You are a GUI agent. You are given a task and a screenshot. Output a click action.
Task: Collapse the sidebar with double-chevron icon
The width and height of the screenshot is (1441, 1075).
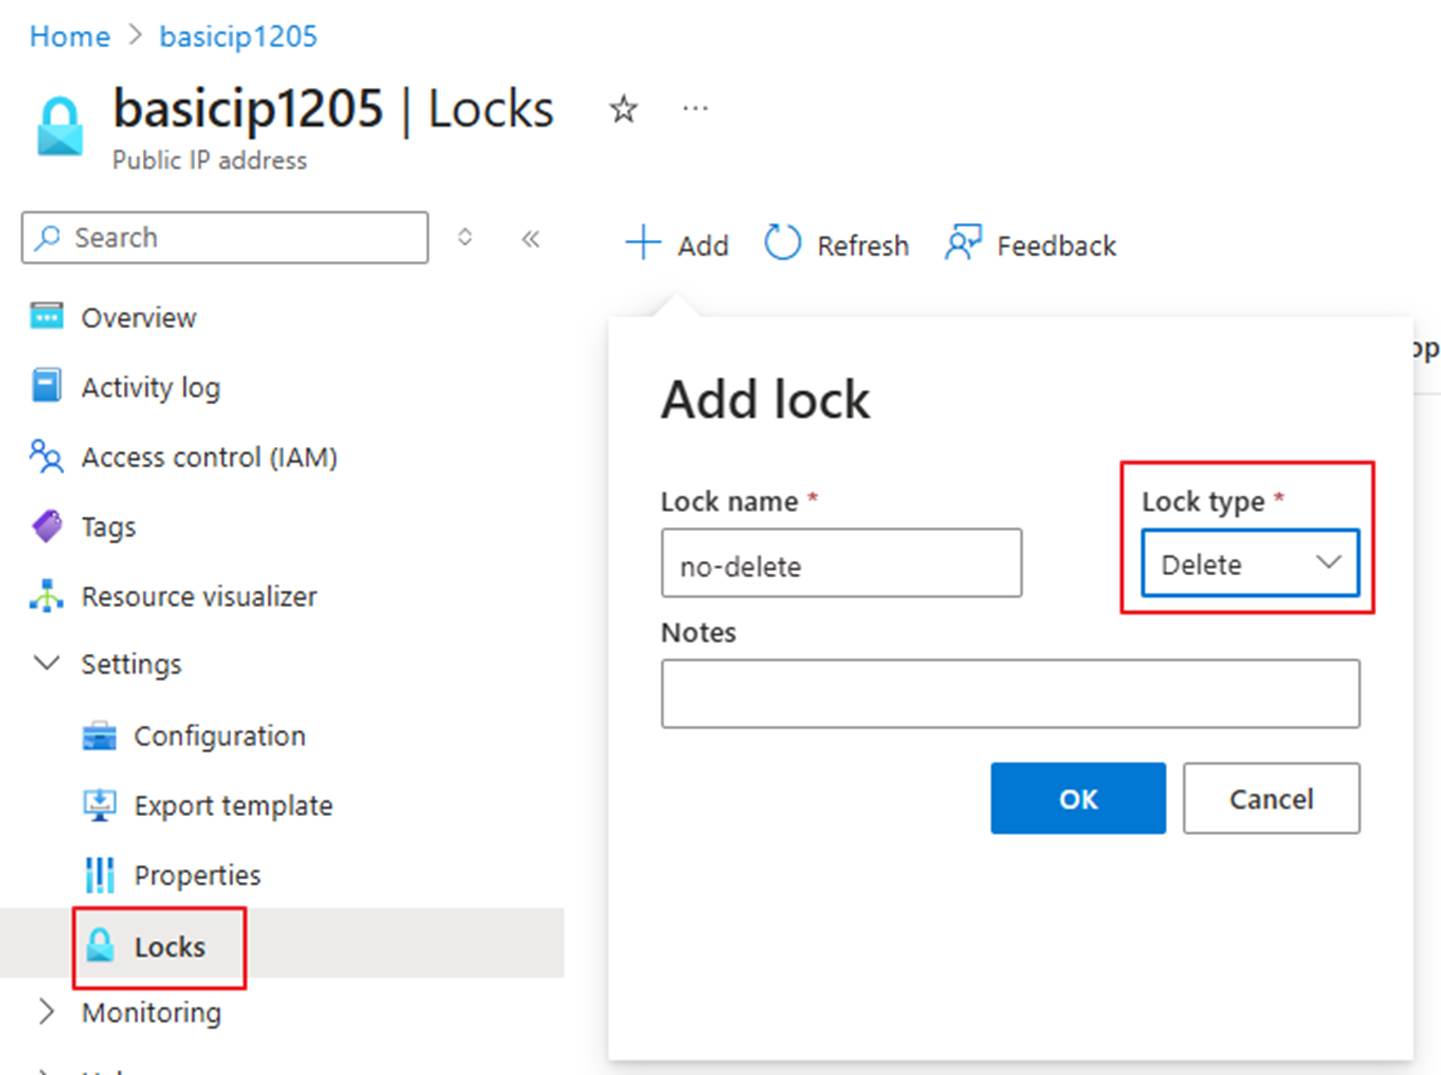click(531, 238)
